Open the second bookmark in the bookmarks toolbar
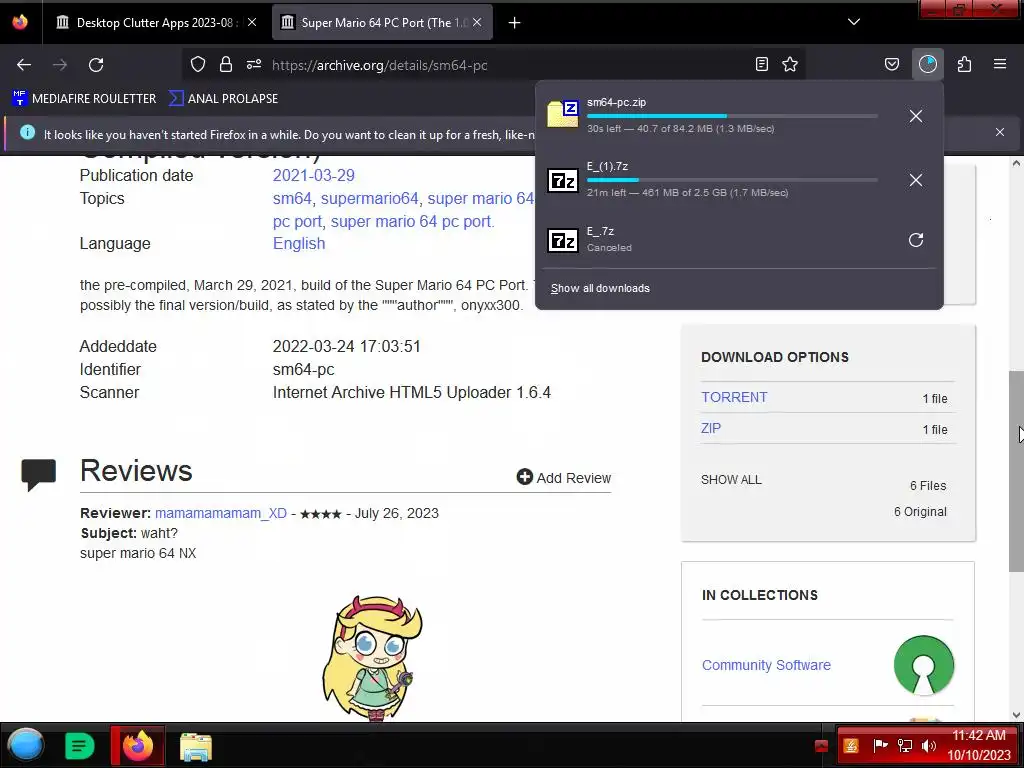The width and height of the screenshot is (1024, 768). pyautogui.click(x=223, y=99)
